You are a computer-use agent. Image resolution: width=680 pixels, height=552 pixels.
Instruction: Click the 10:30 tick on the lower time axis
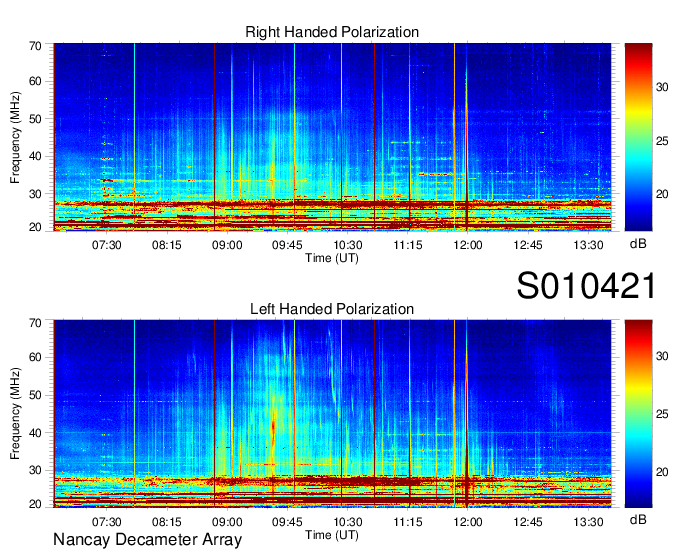click(x=347, y=522)
